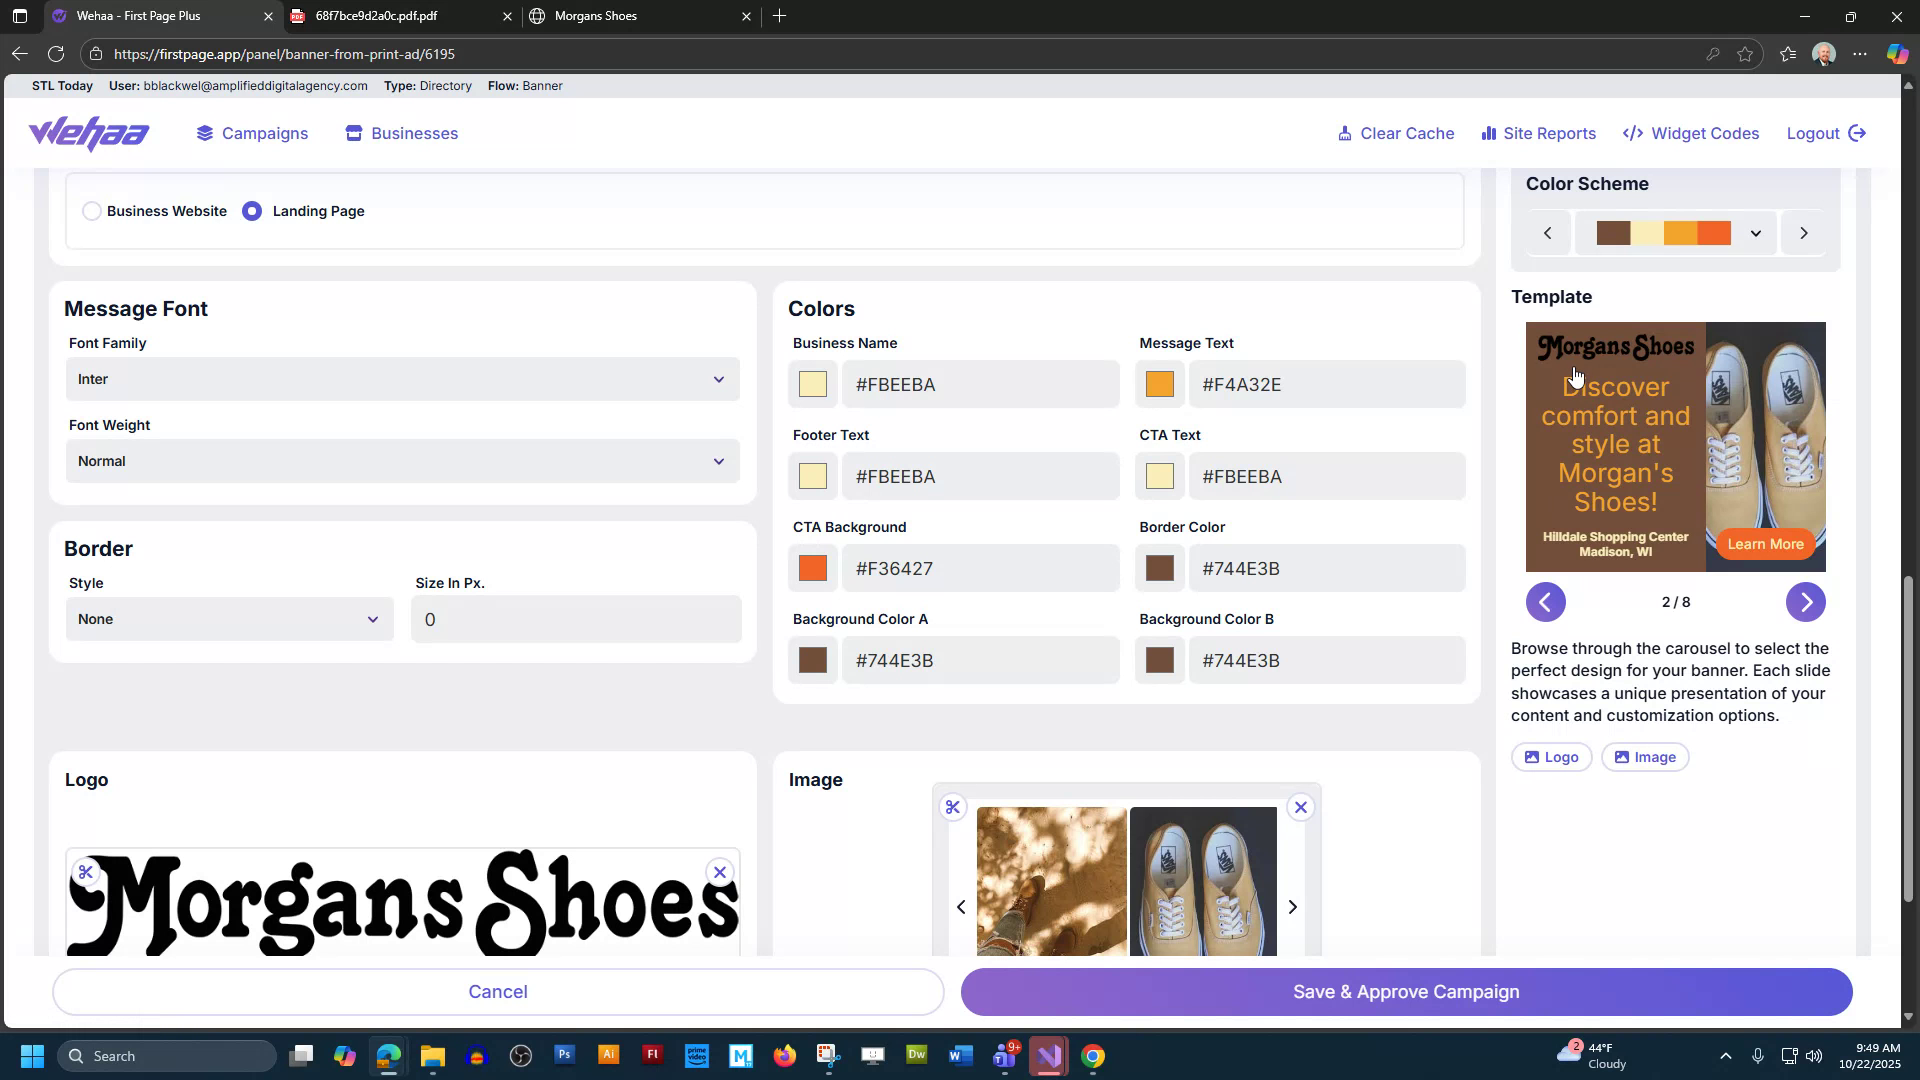Pick a new Business Name color swatch
The height and width of the screenshot is (1080, 1920).
tap(813, 384)
